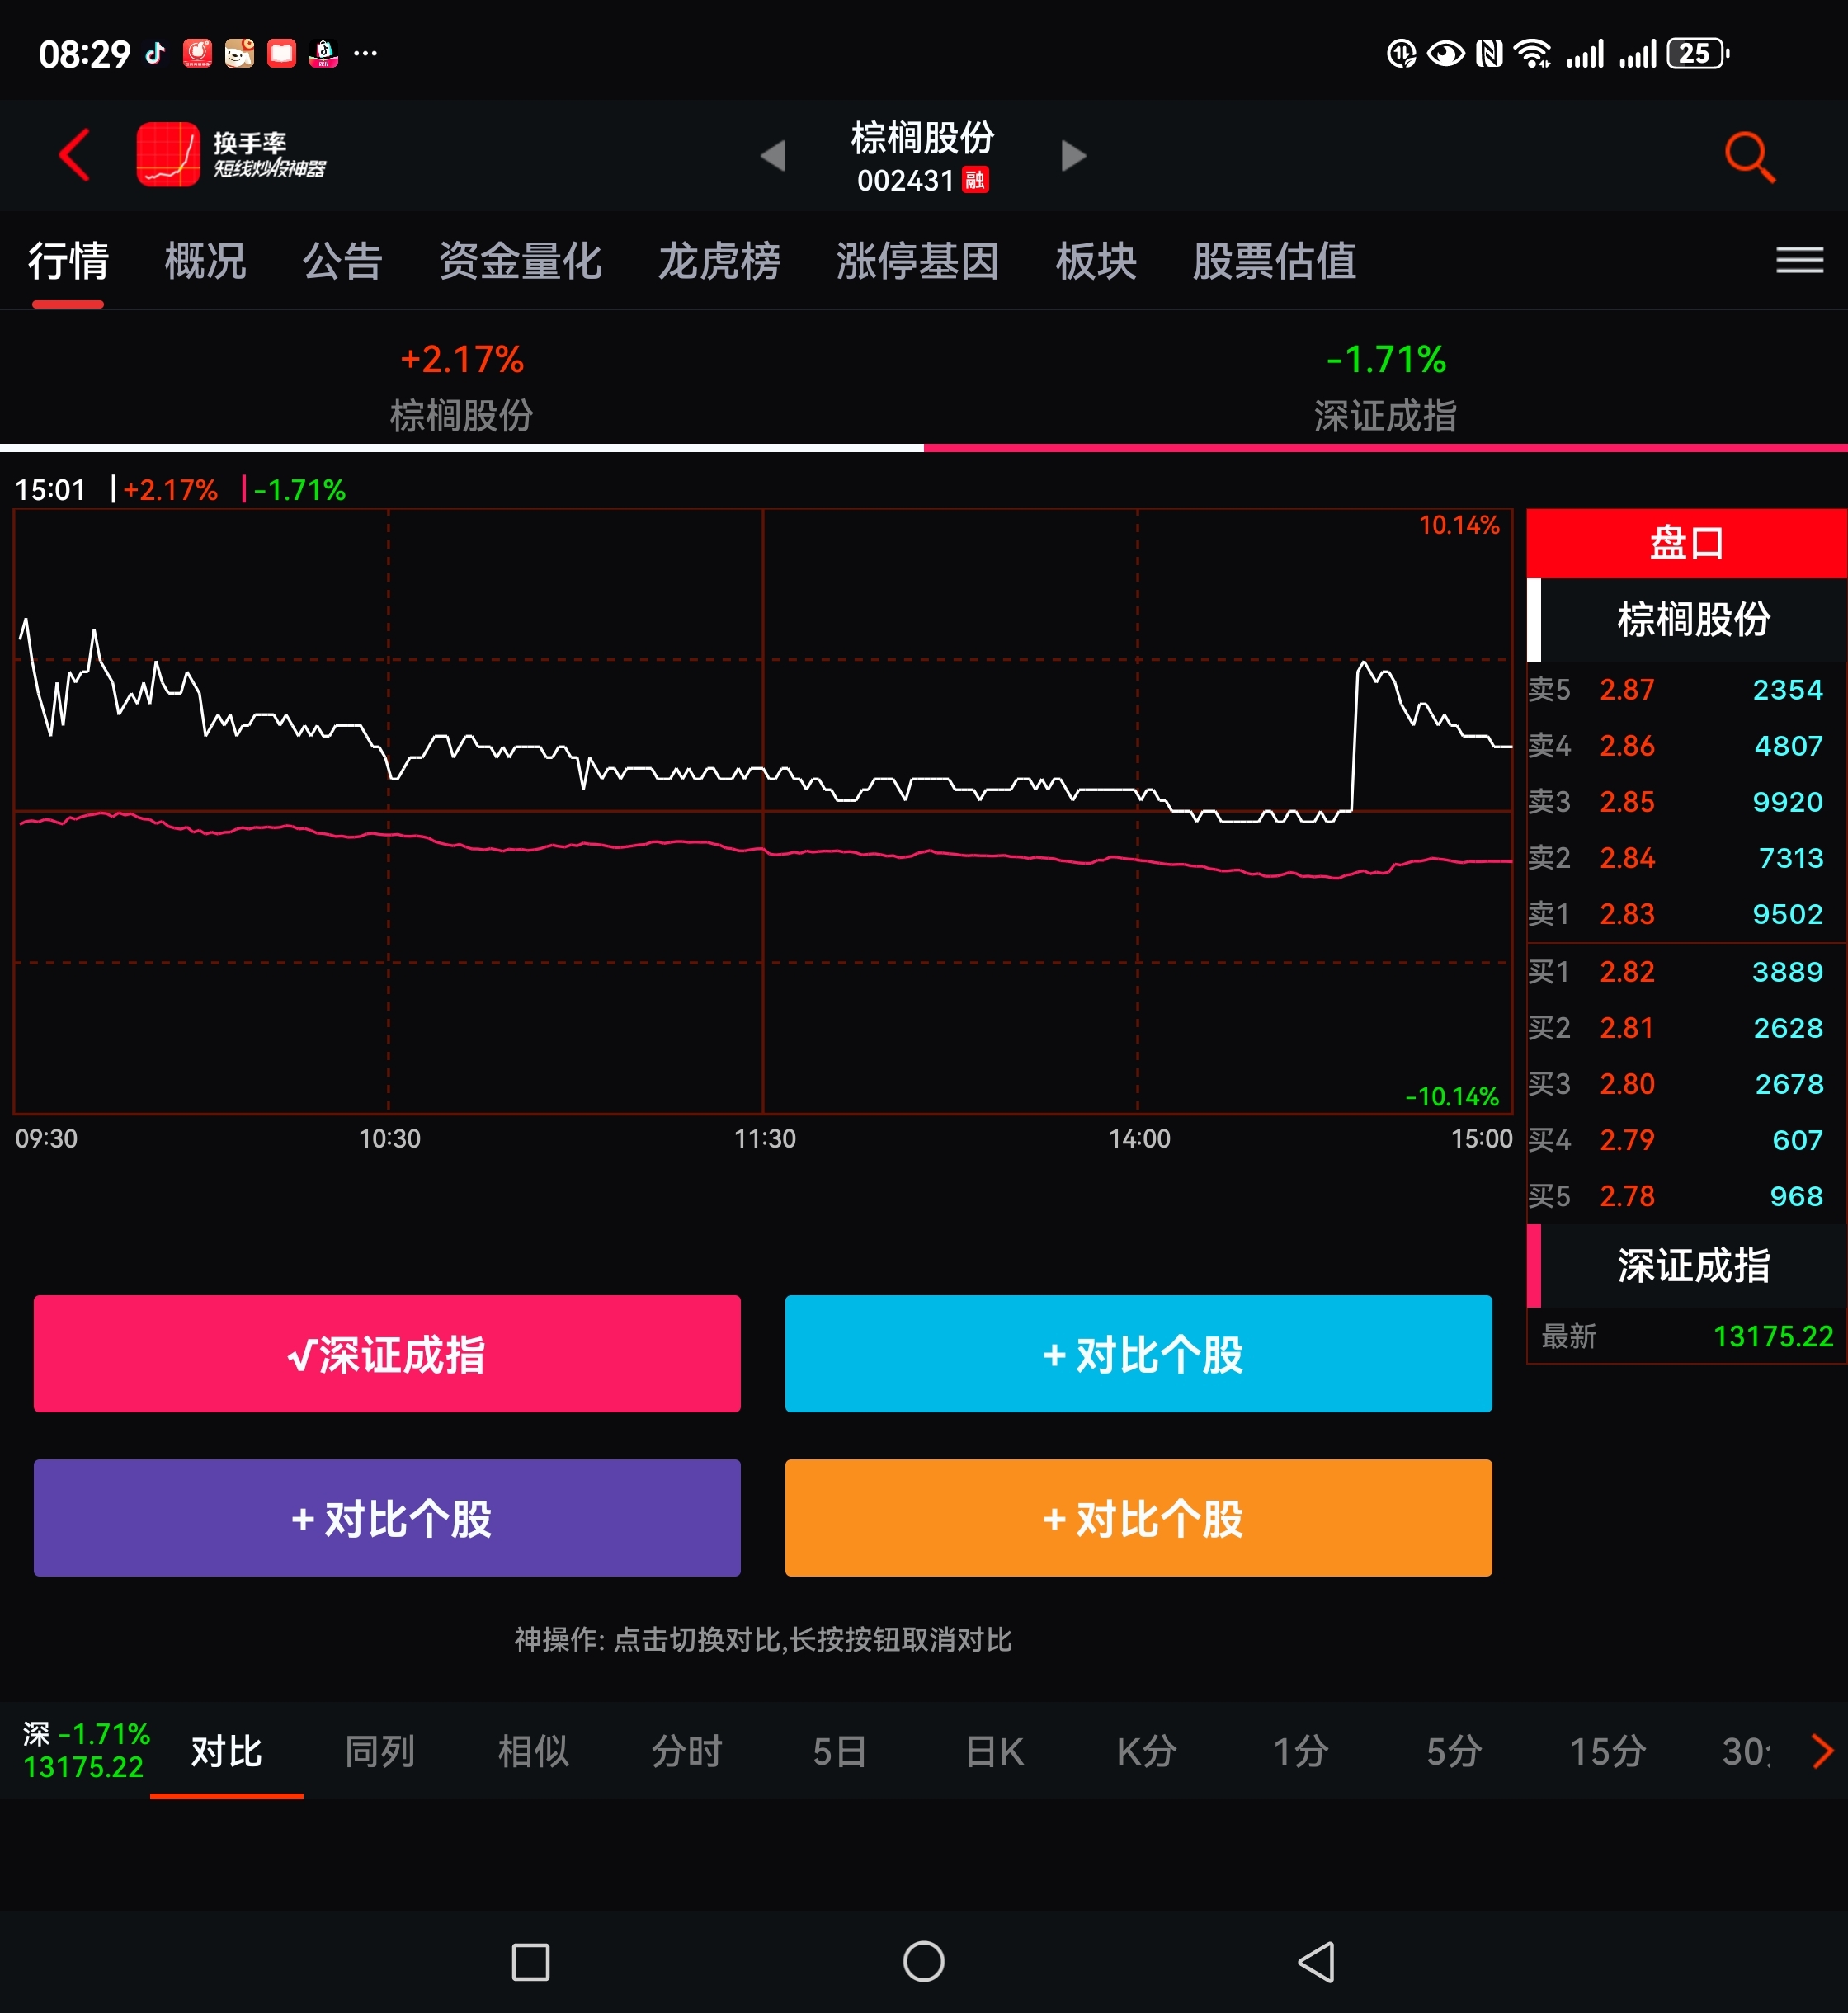The width and height of the screenshot is (1848, 2013).
Task: Expand the 盘口 order book header
Action: click(x=1686, y=543)
